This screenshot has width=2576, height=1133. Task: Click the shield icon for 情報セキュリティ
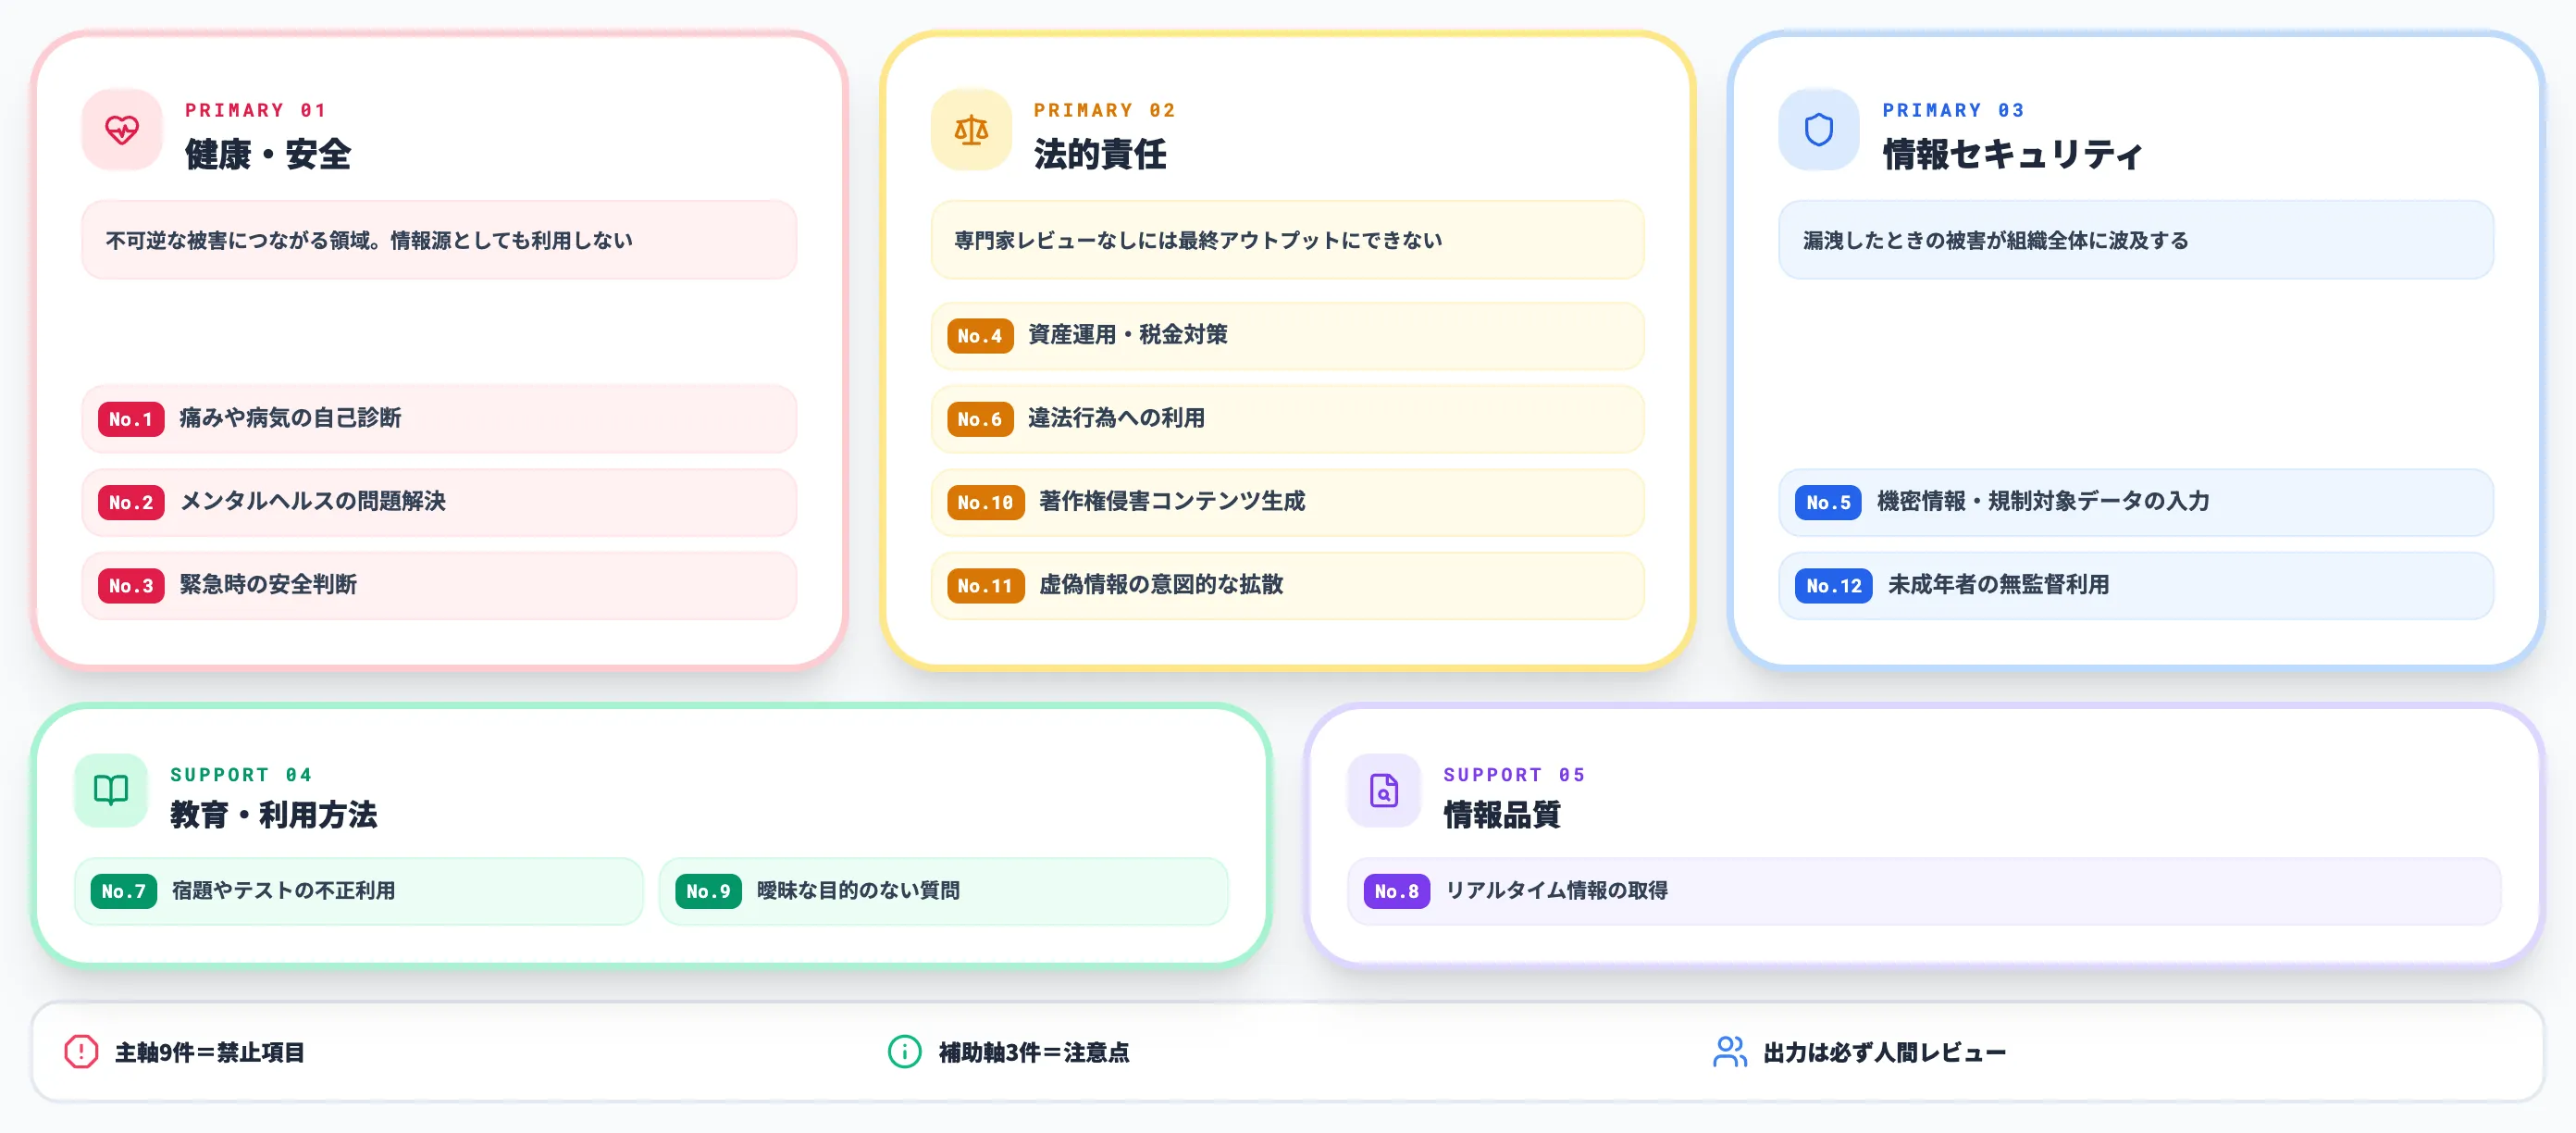tap(1819, 130)
